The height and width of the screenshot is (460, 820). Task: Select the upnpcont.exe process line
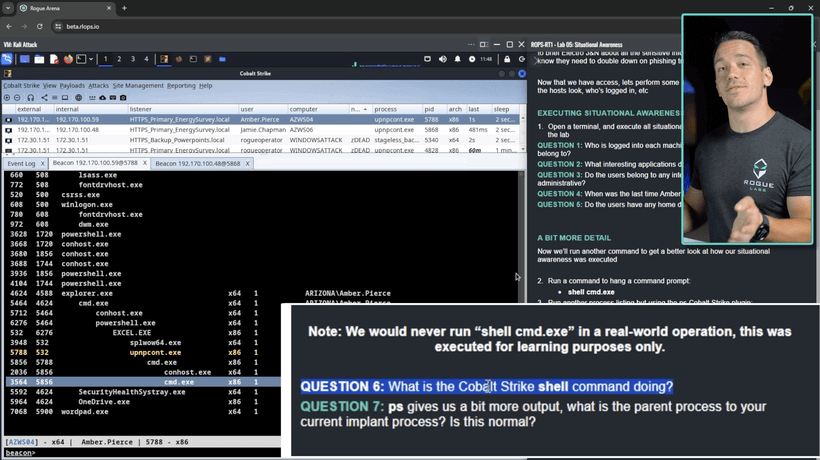click(155, 353)
